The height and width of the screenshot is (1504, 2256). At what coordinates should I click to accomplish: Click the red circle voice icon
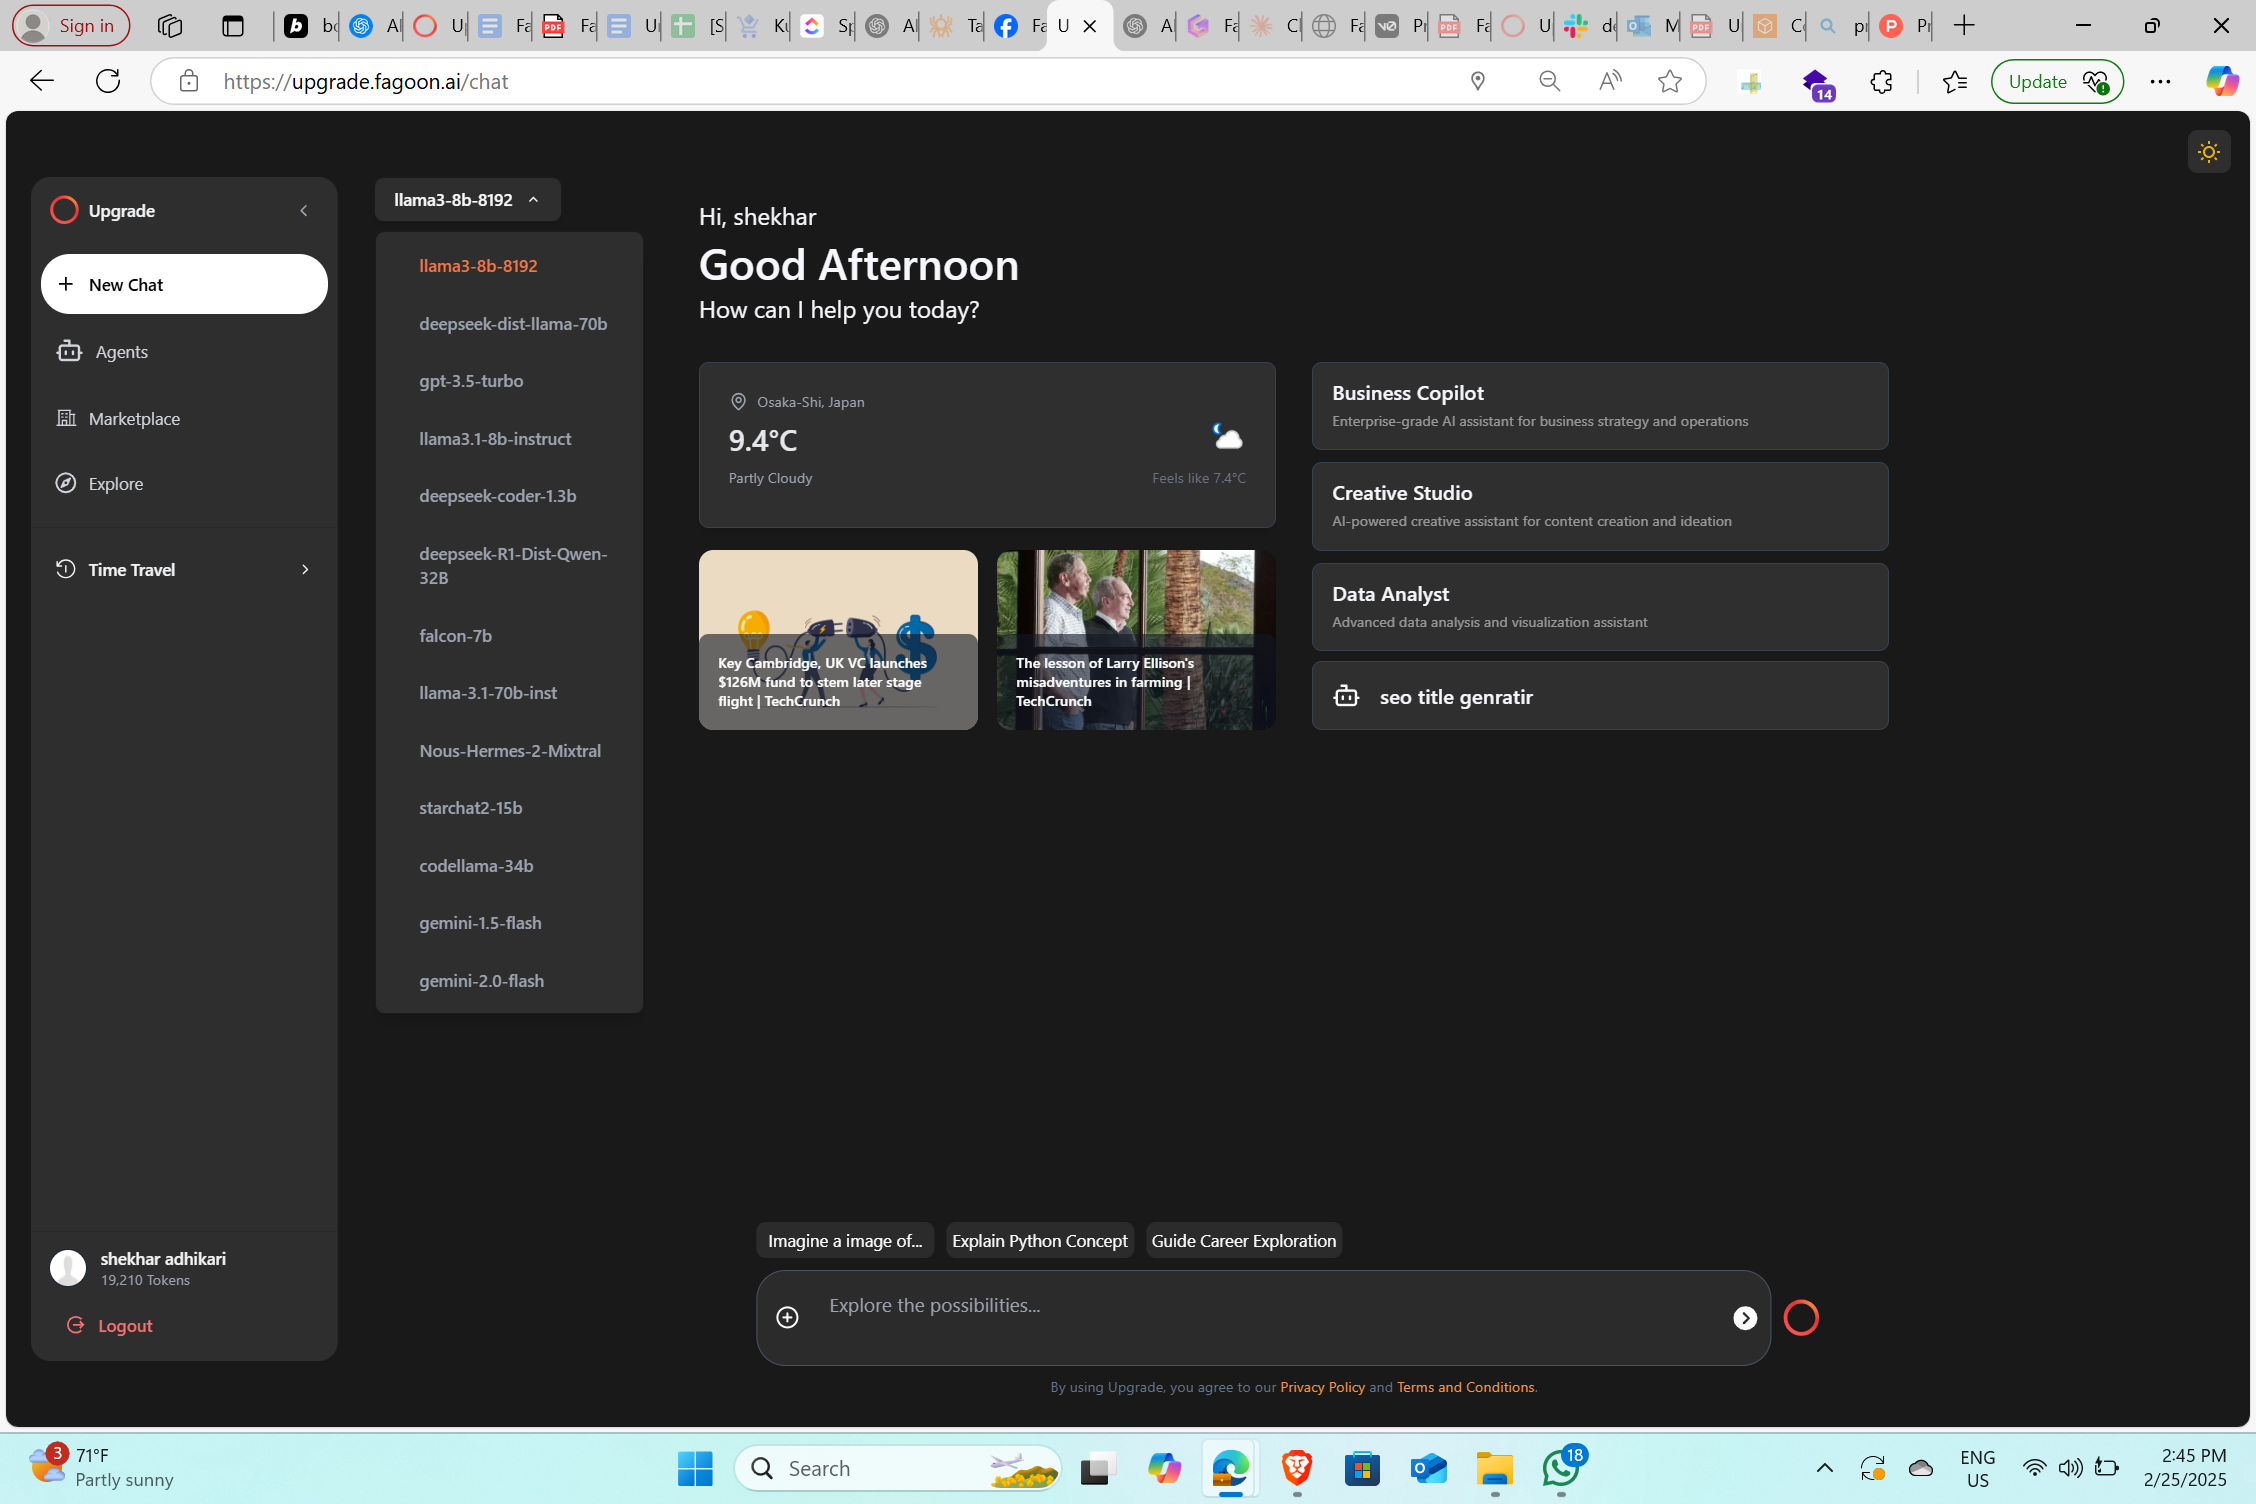[x=1800, y=1317]
